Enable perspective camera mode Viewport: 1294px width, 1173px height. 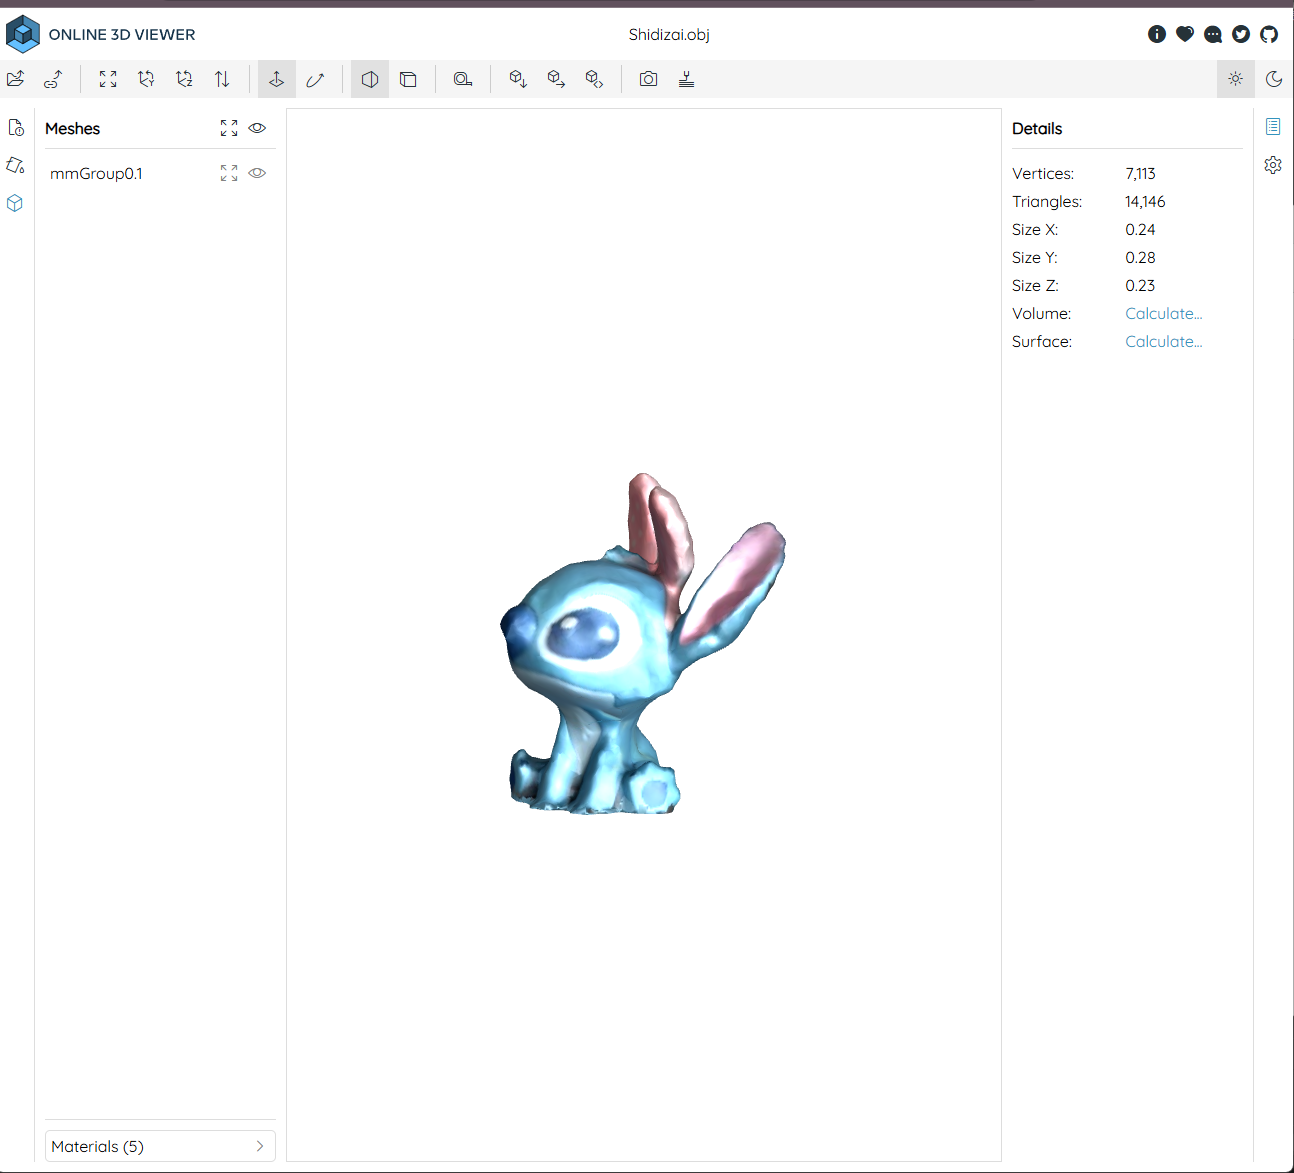point(370,79)
